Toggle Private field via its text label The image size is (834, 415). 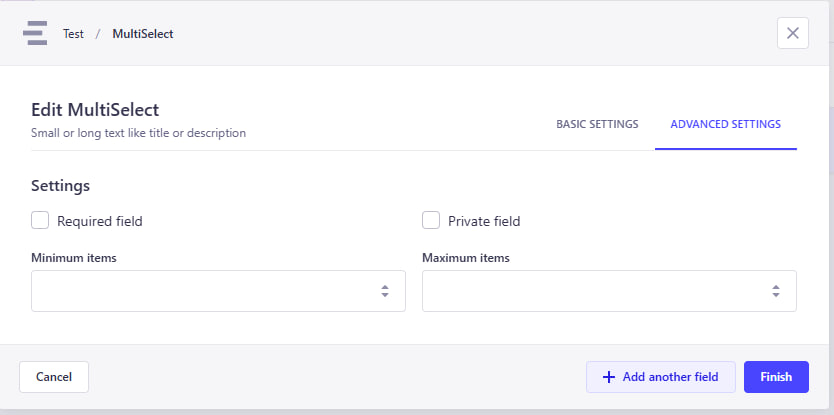point(484,221)
